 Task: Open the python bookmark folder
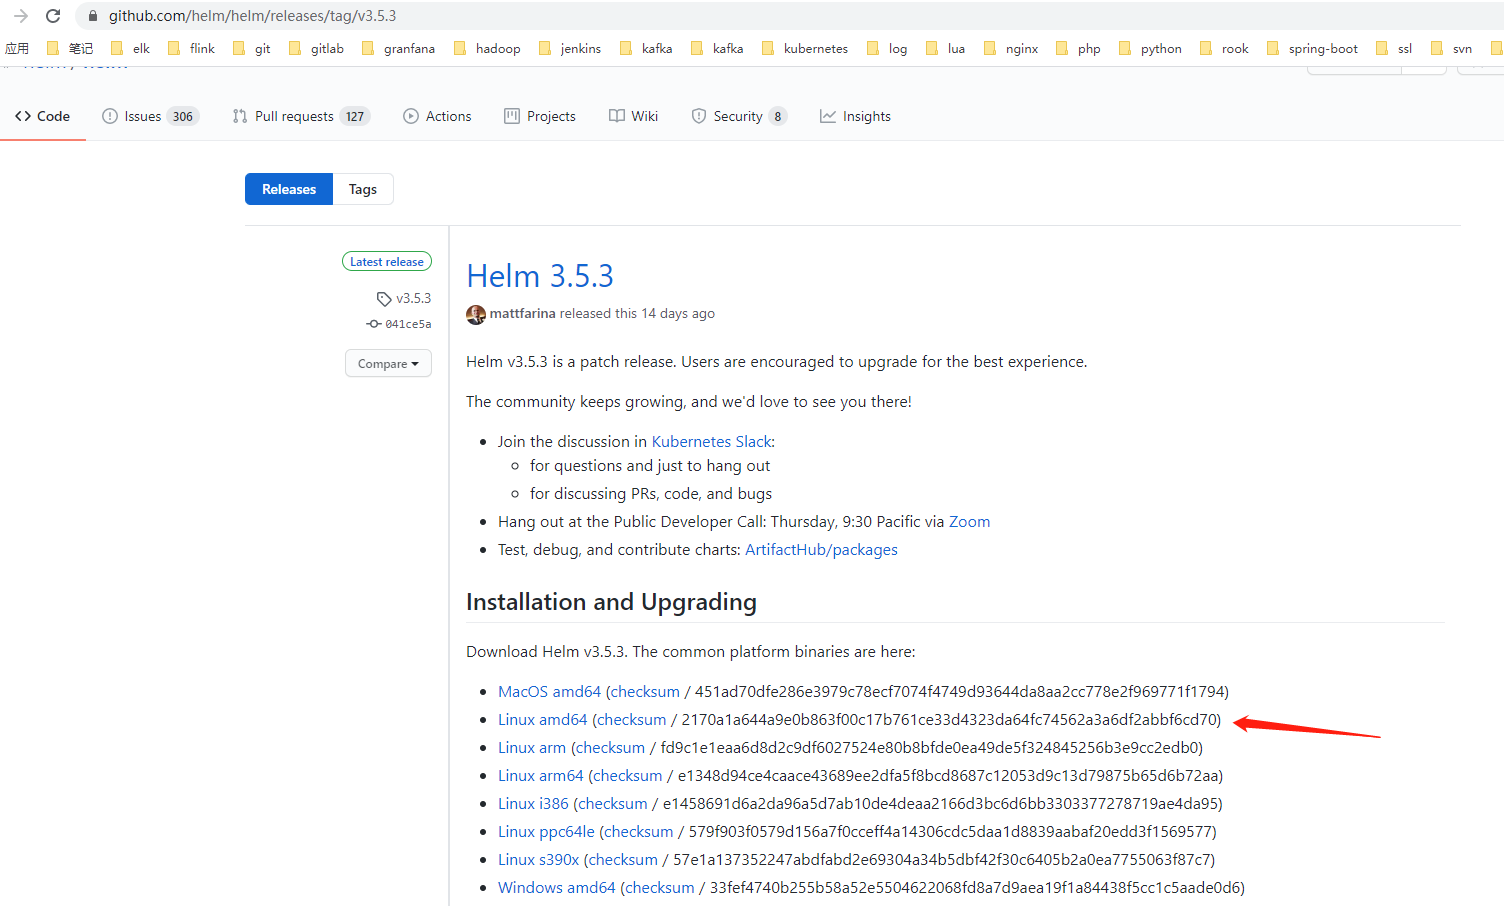click(x=1150, y=48)
